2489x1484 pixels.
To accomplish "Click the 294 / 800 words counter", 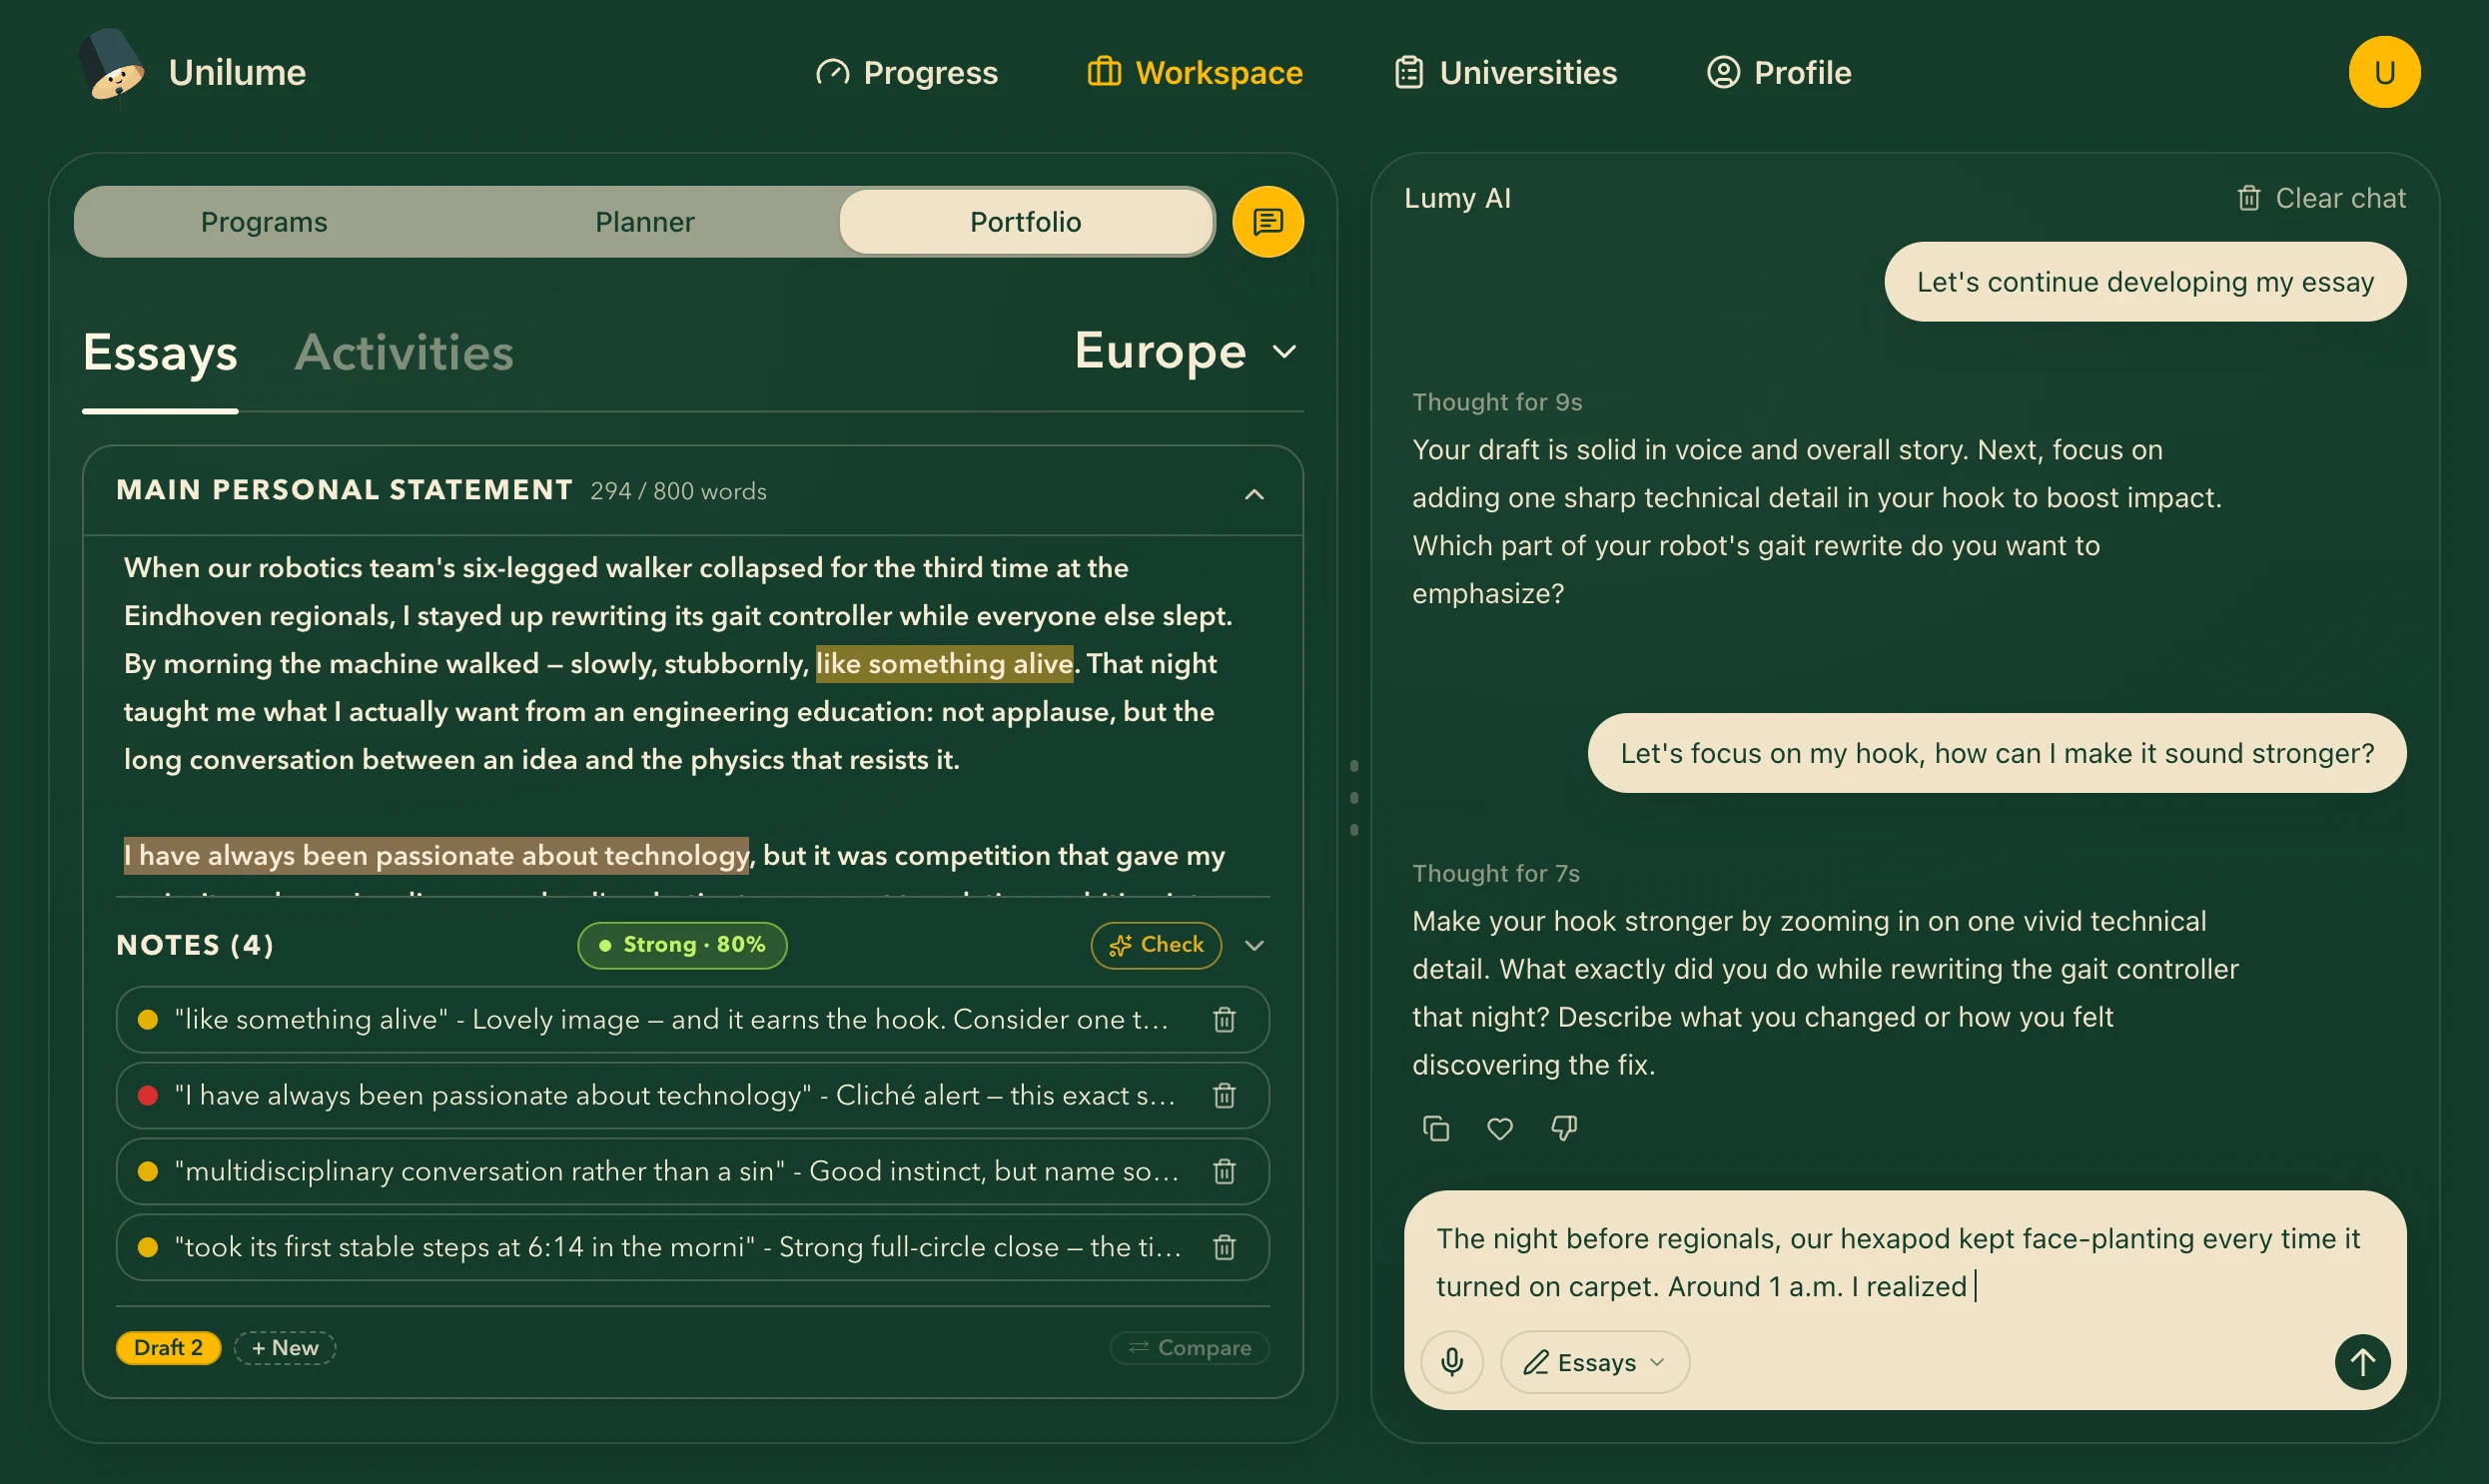I will click(x=678, y=491).
